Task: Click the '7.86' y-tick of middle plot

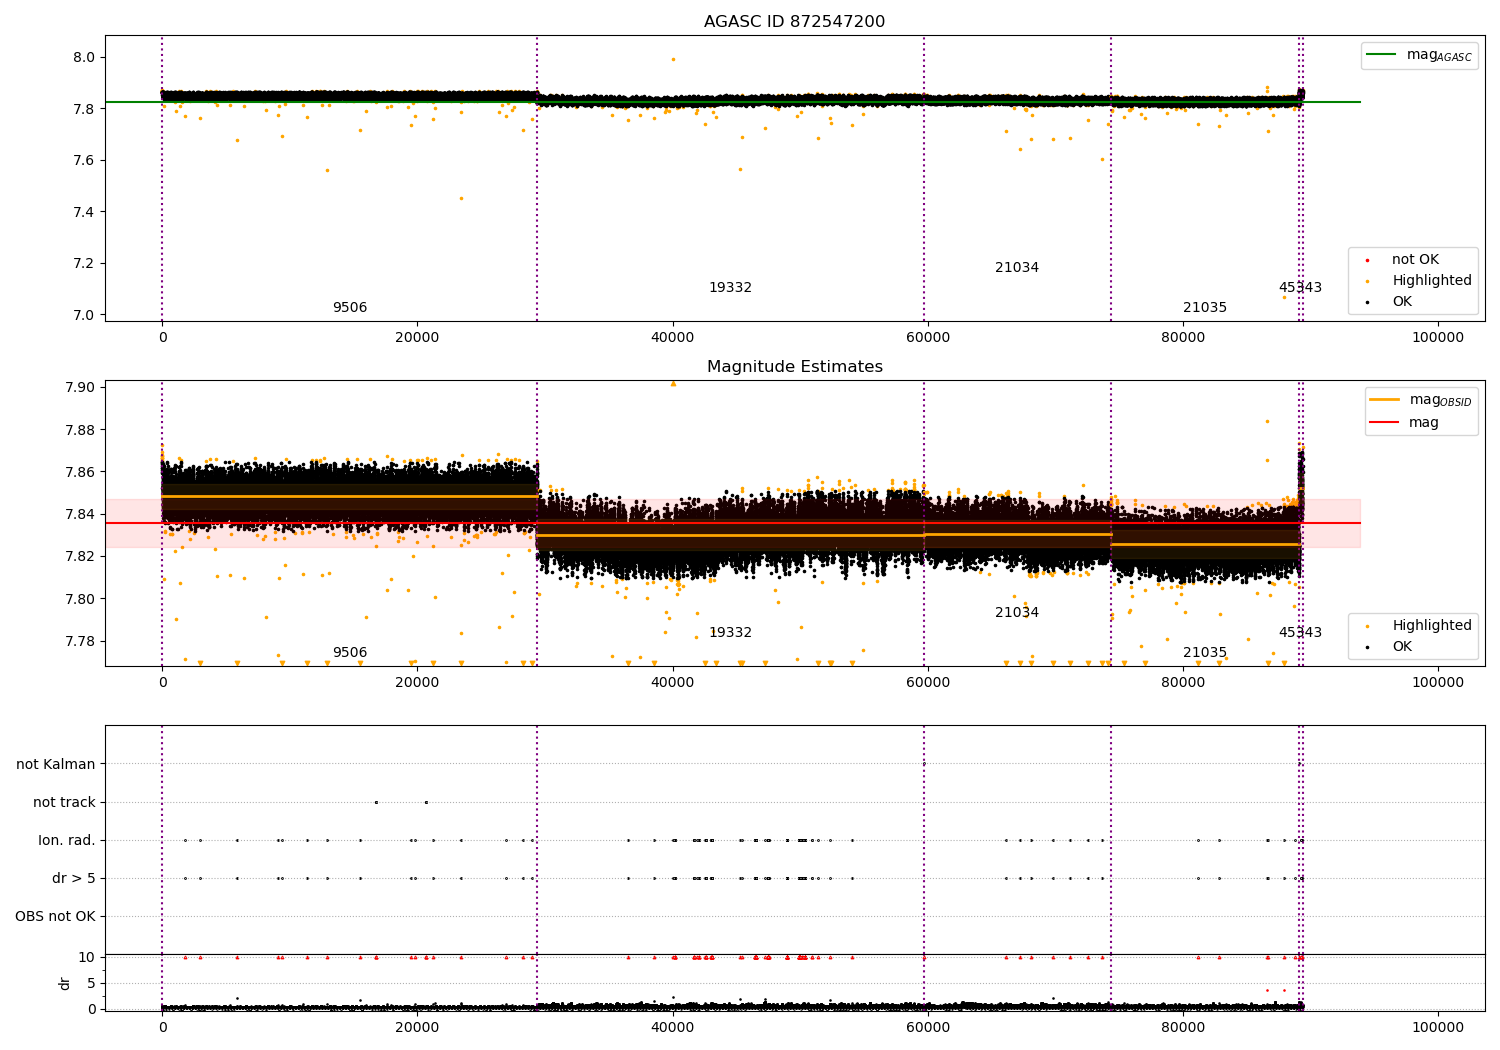Action: 80,473
